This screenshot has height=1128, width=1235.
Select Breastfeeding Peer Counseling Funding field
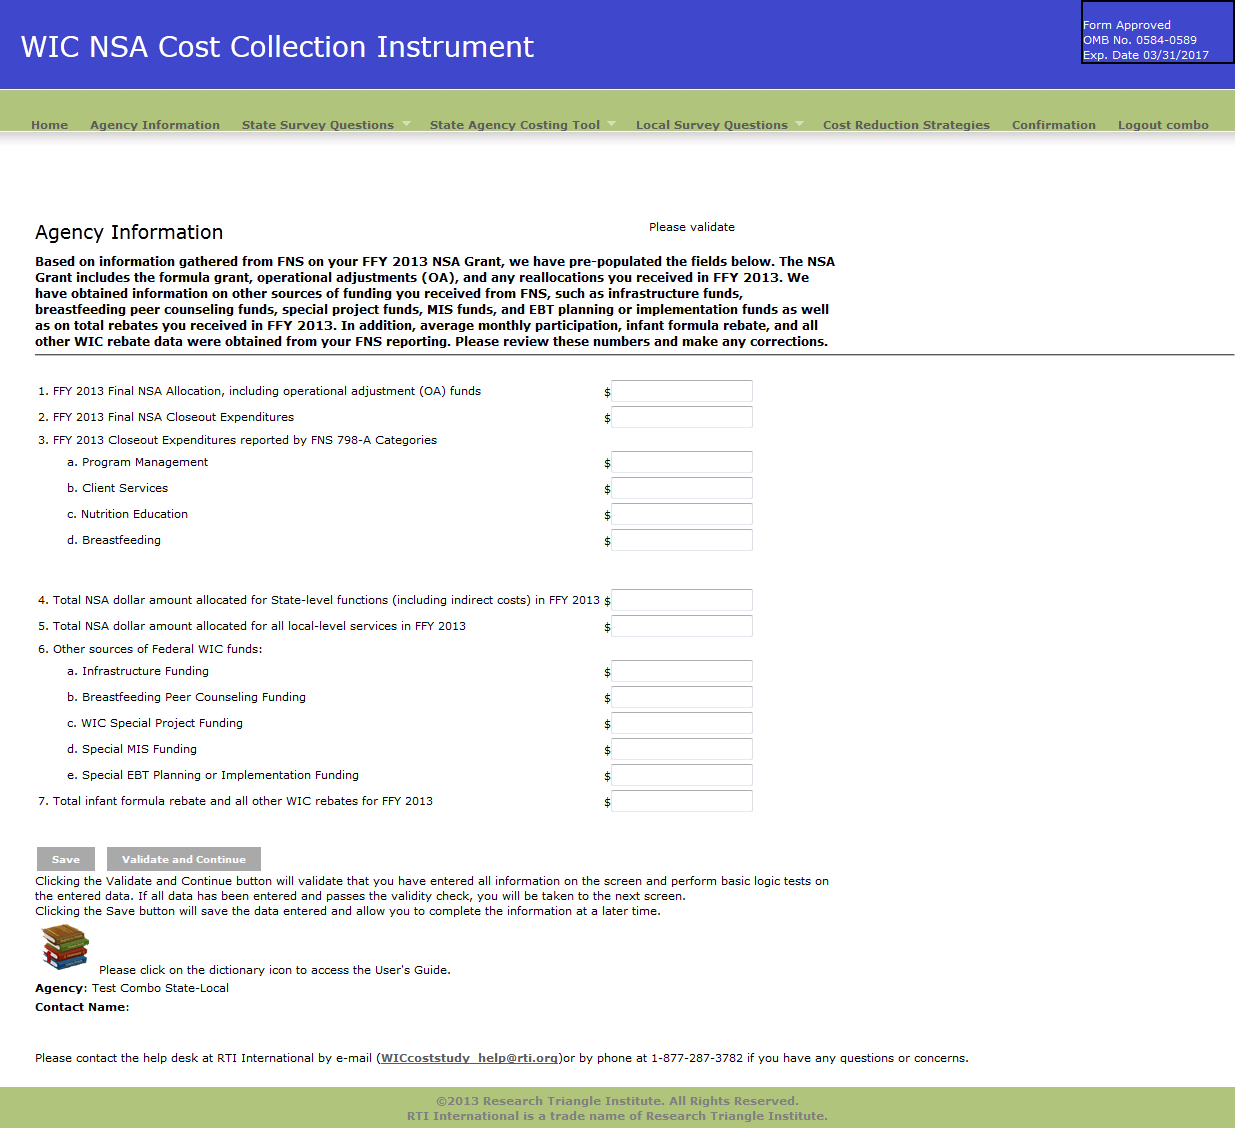pyautogui.click(x=682, y=697)
